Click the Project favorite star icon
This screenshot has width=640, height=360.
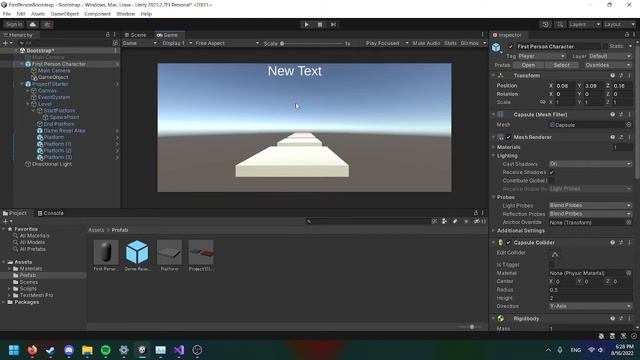pyautogui.click(x=466, y=221)
